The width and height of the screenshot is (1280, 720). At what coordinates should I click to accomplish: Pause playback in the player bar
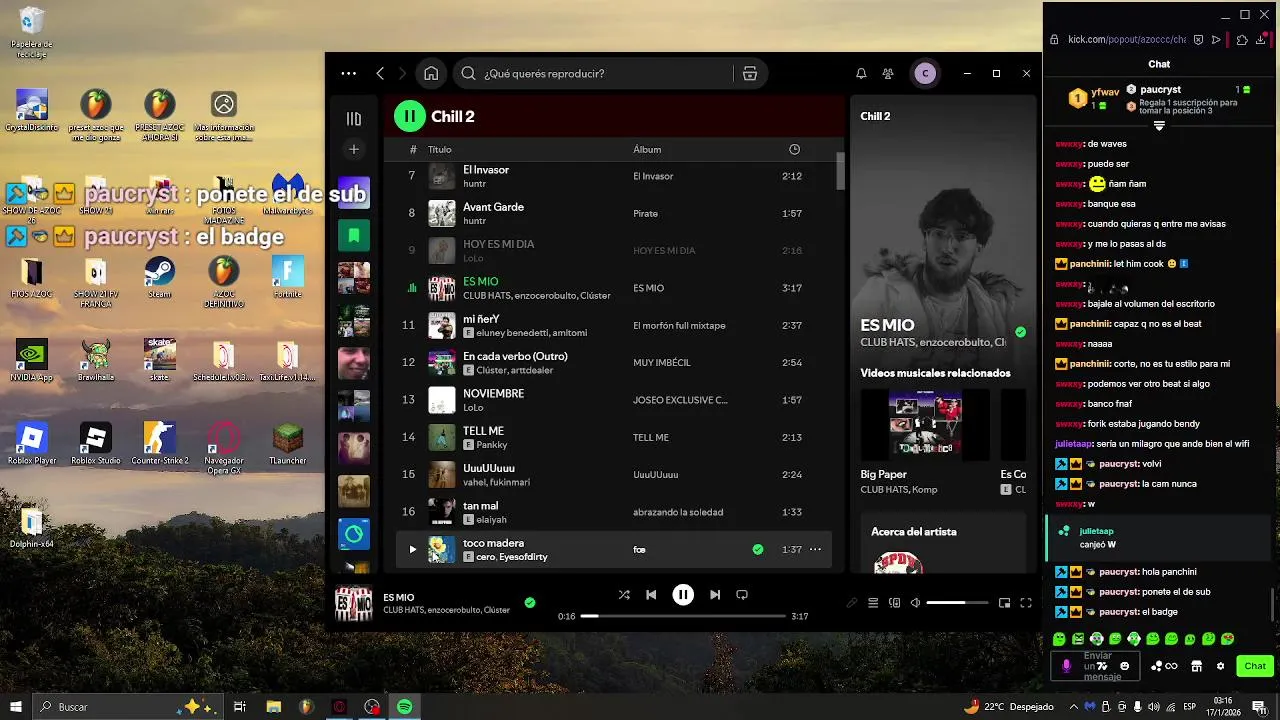(683, 594)
